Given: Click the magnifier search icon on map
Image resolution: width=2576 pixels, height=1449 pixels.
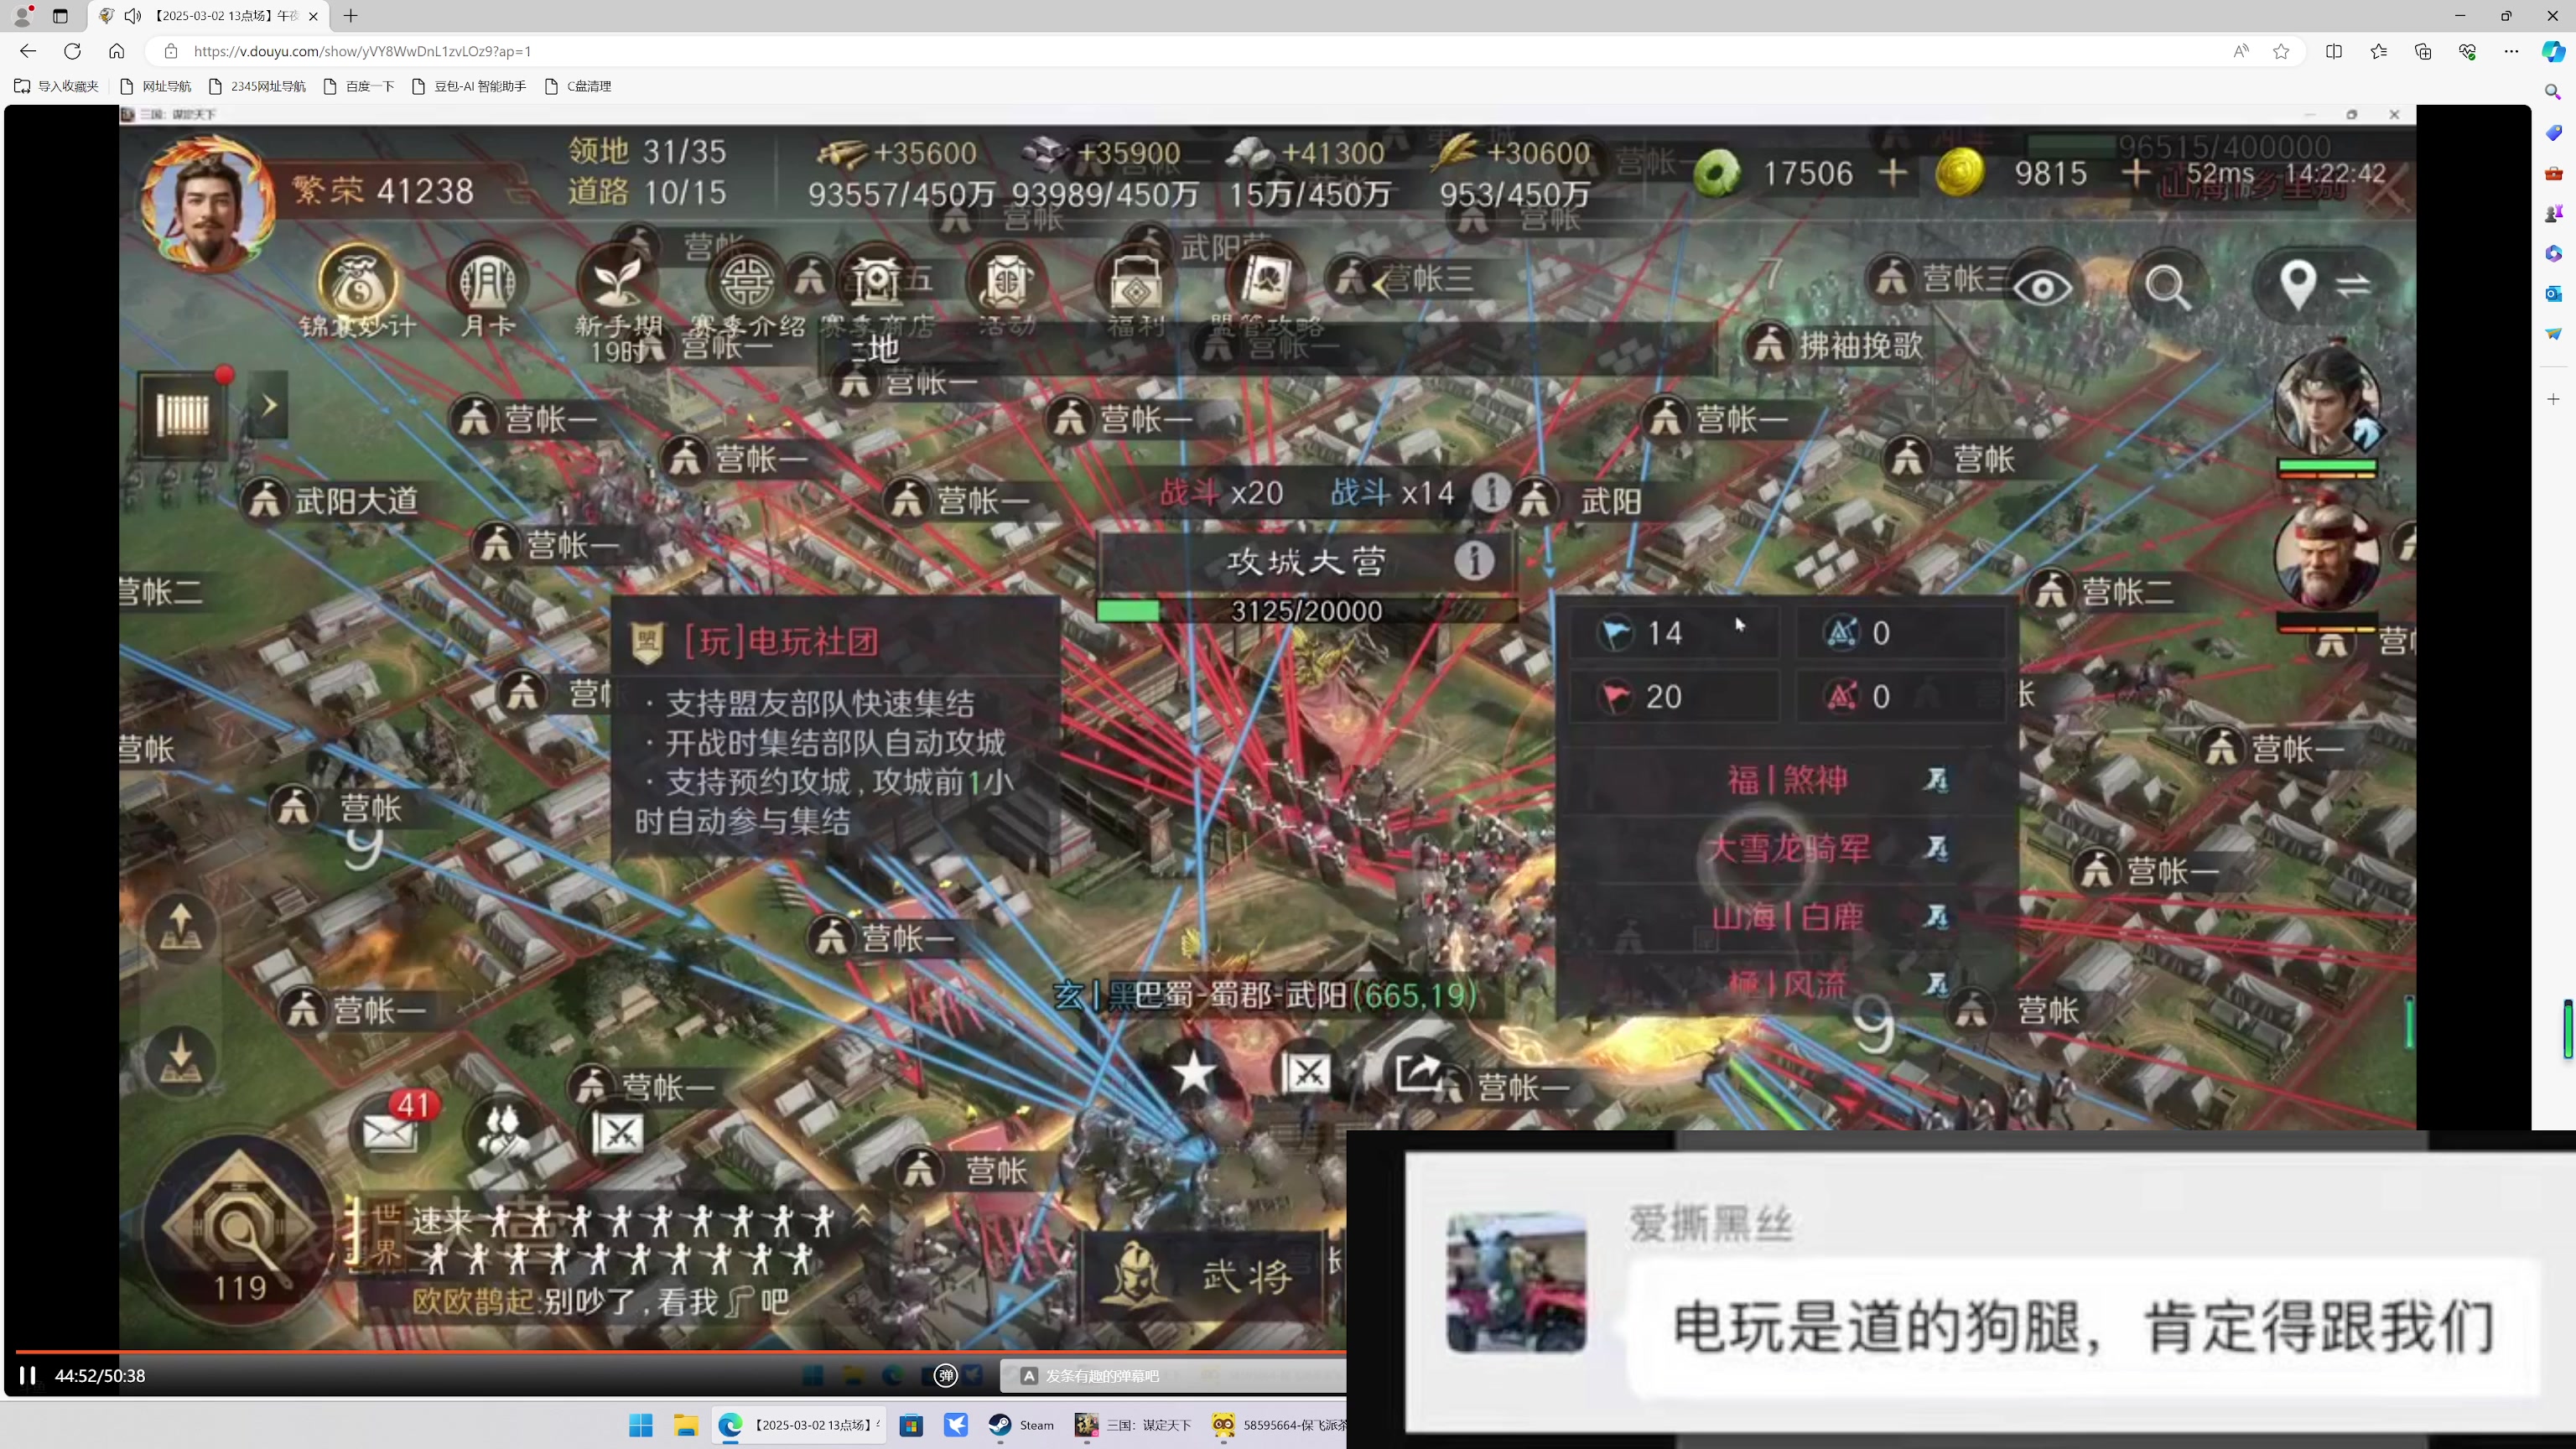Looking at the screenshot, I should click(x=2167, y=288).
